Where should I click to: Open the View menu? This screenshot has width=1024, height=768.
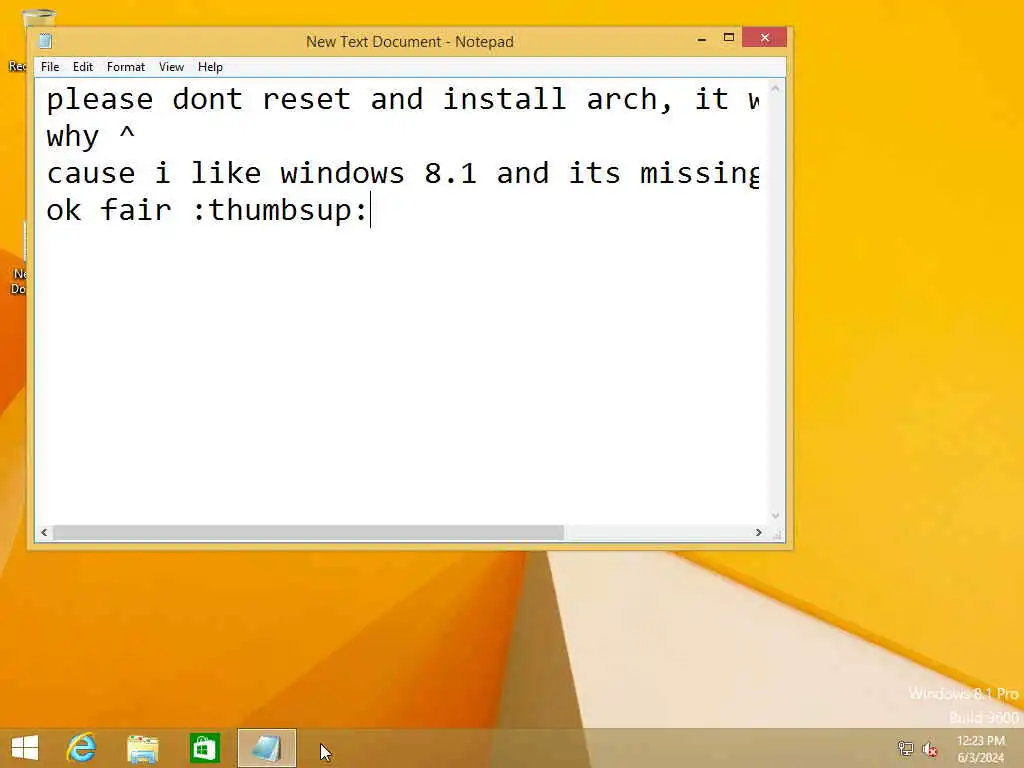click(x=171, y=67)
